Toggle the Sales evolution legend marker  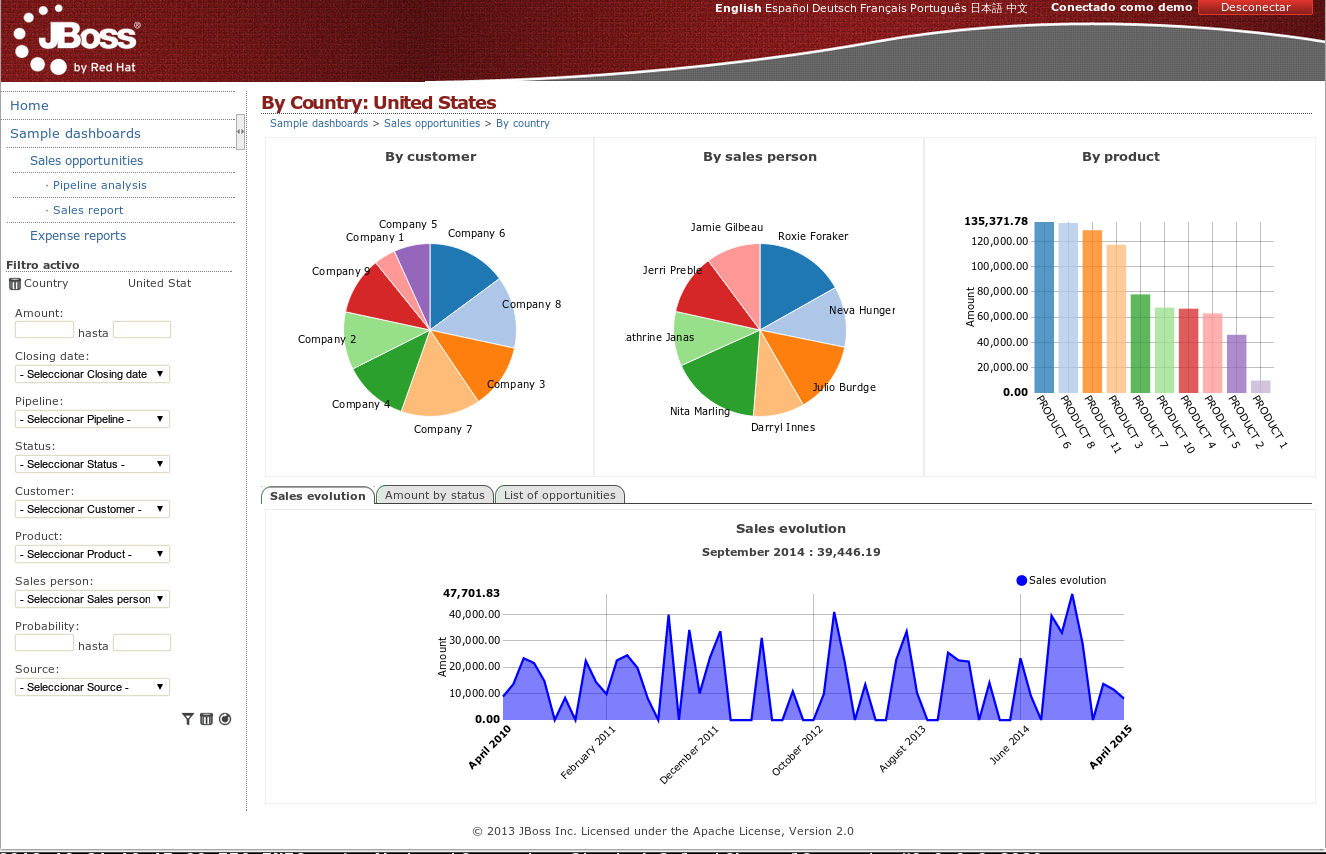1020,580
